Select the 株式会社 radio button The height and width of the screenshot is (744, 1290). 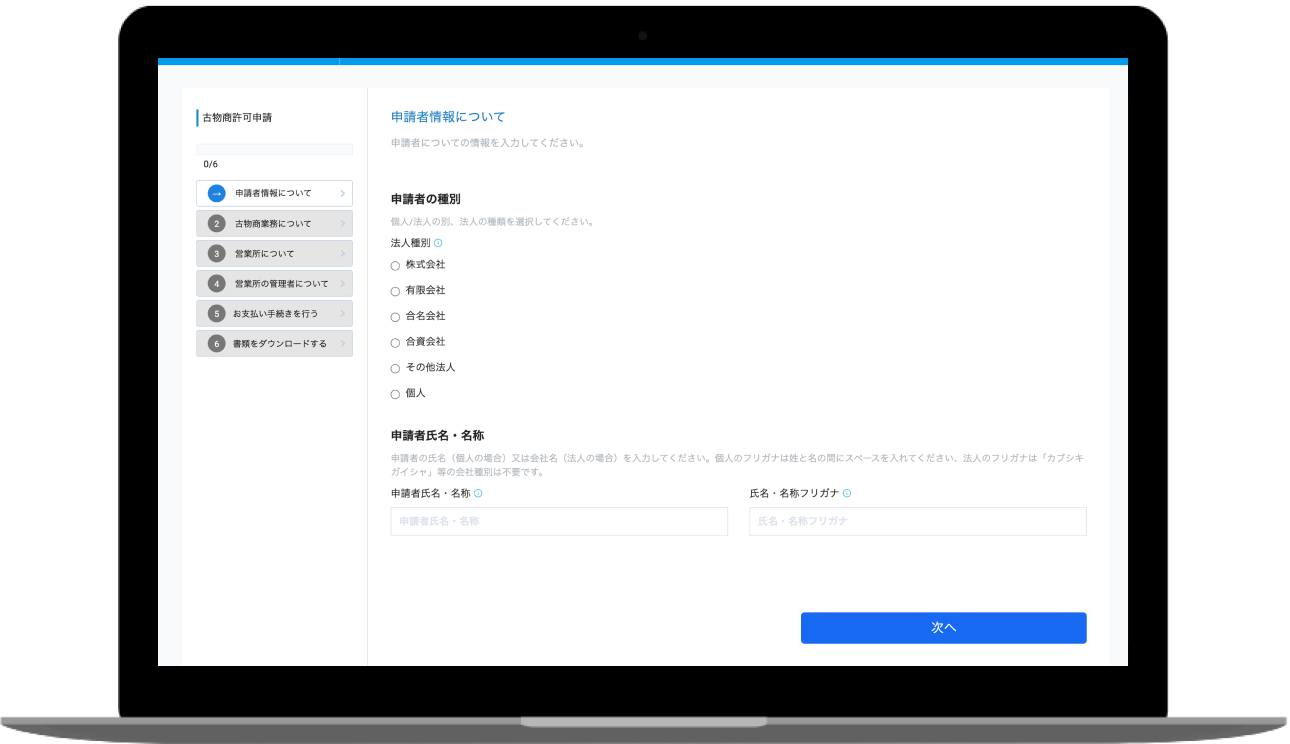pos(395,264)
